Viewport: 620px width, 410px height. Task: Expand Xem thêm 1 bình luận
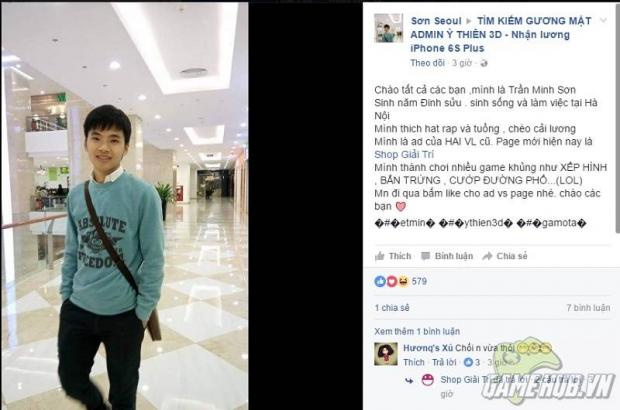click(x=417, y=331)
